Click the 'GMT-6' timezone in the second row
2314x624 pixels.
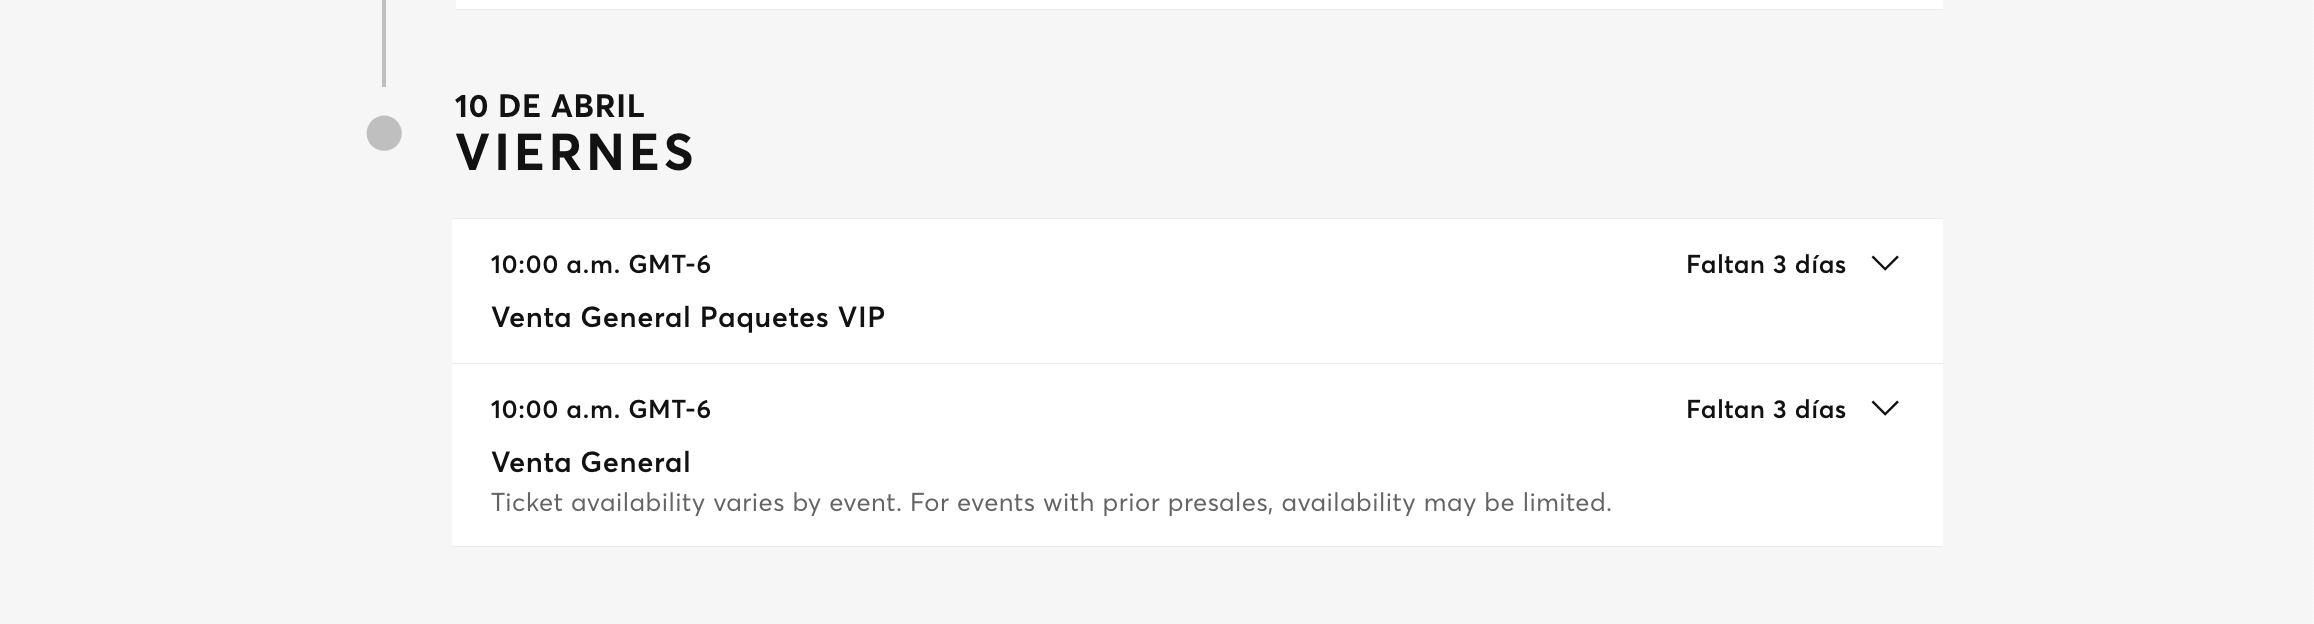(x=669, y=410)
